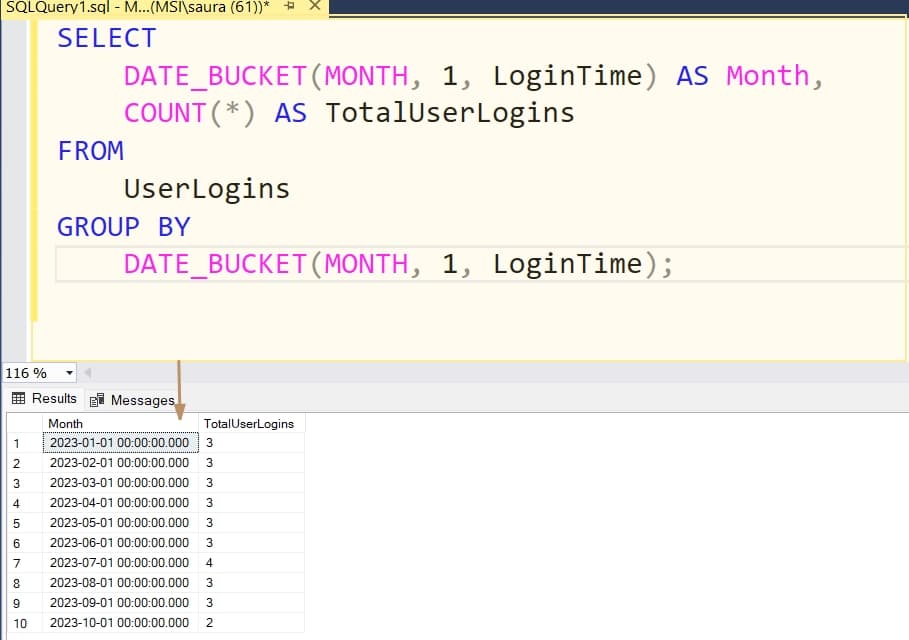Click the Results tab grid icon

(17, 398)
